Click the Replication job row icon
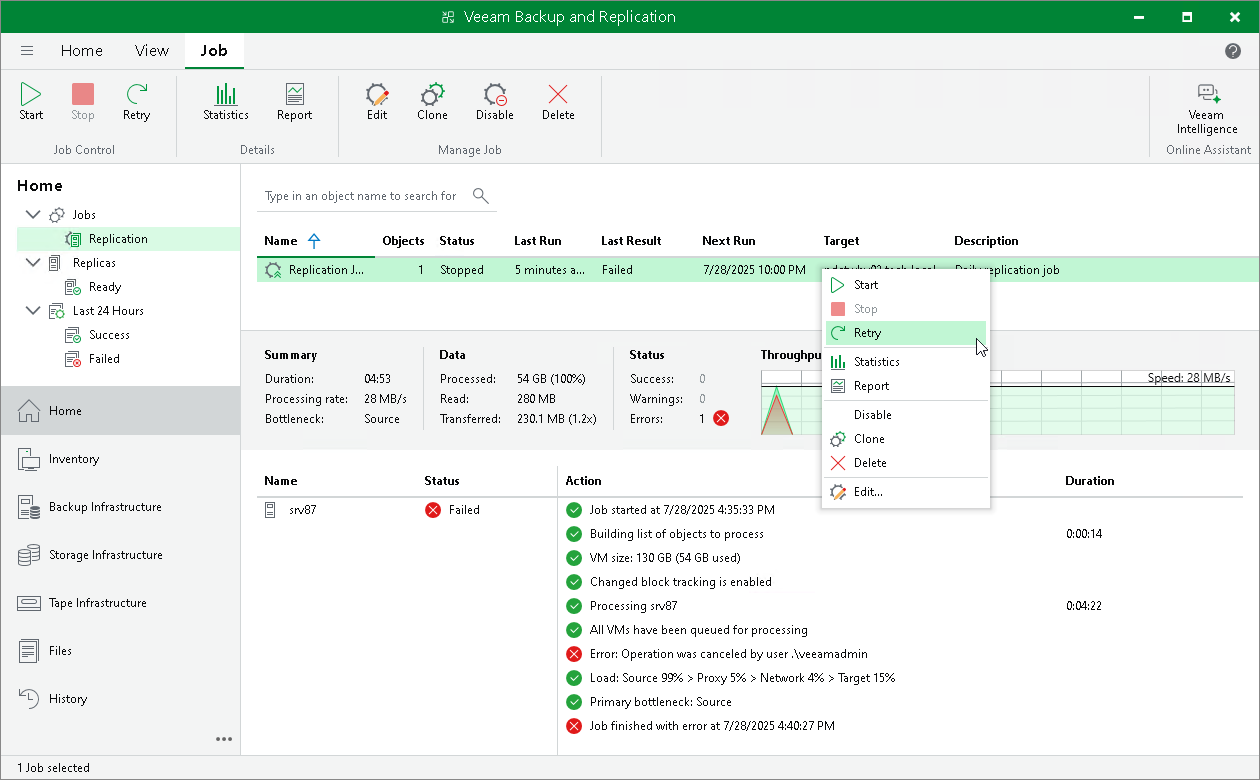The height and width of the screenshot is (780, 1260). pyautogui.click(x=273, y=270)
